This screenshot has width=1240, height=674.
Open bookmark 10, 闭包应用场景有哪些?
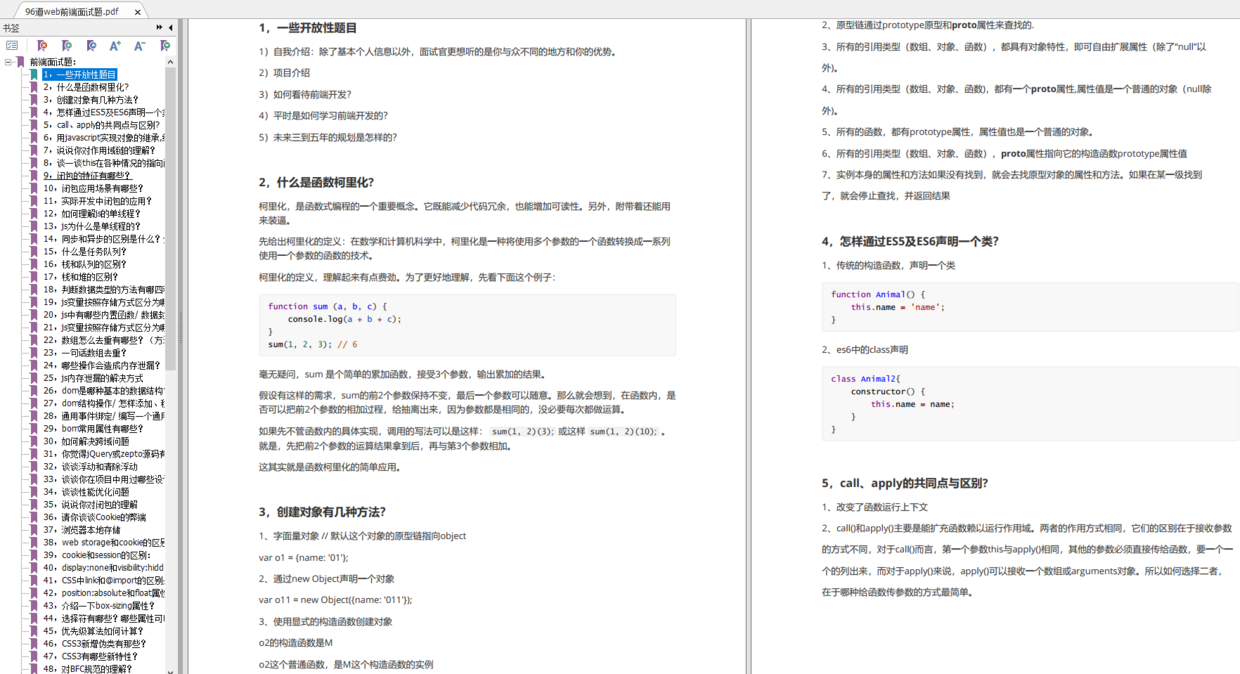pyautogui.click(x=92, y=189)
